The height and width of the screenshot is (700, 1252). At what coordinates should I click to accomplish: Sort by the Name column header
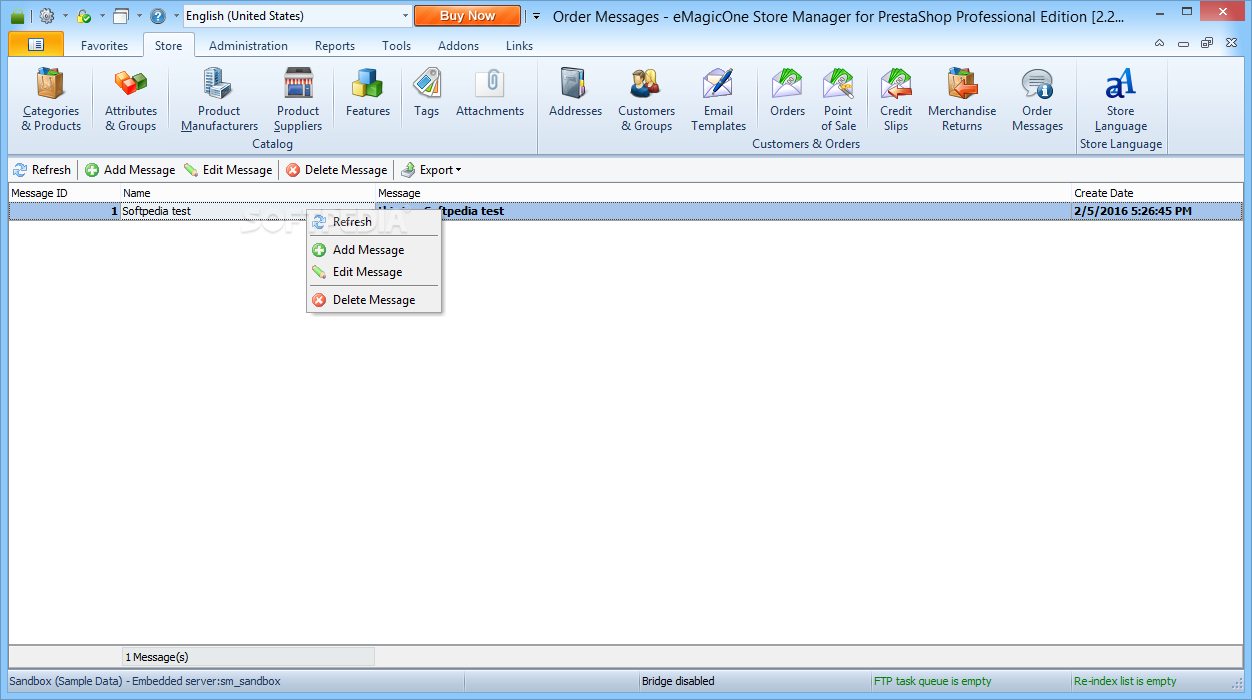(248, 193)
